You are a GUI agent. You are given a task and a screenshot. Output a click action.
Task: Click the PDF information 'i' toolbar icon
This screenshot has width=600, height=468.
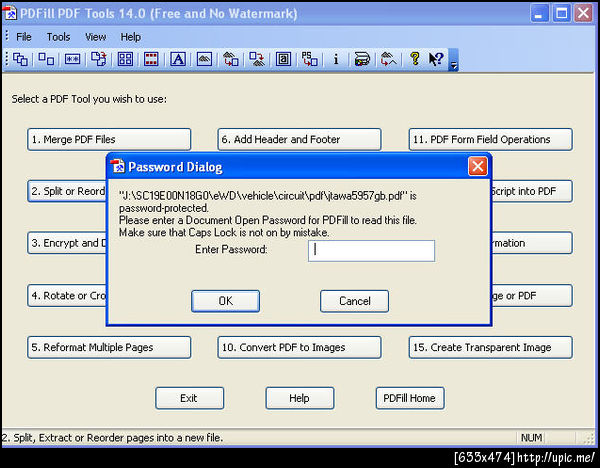tap(336, 59)
